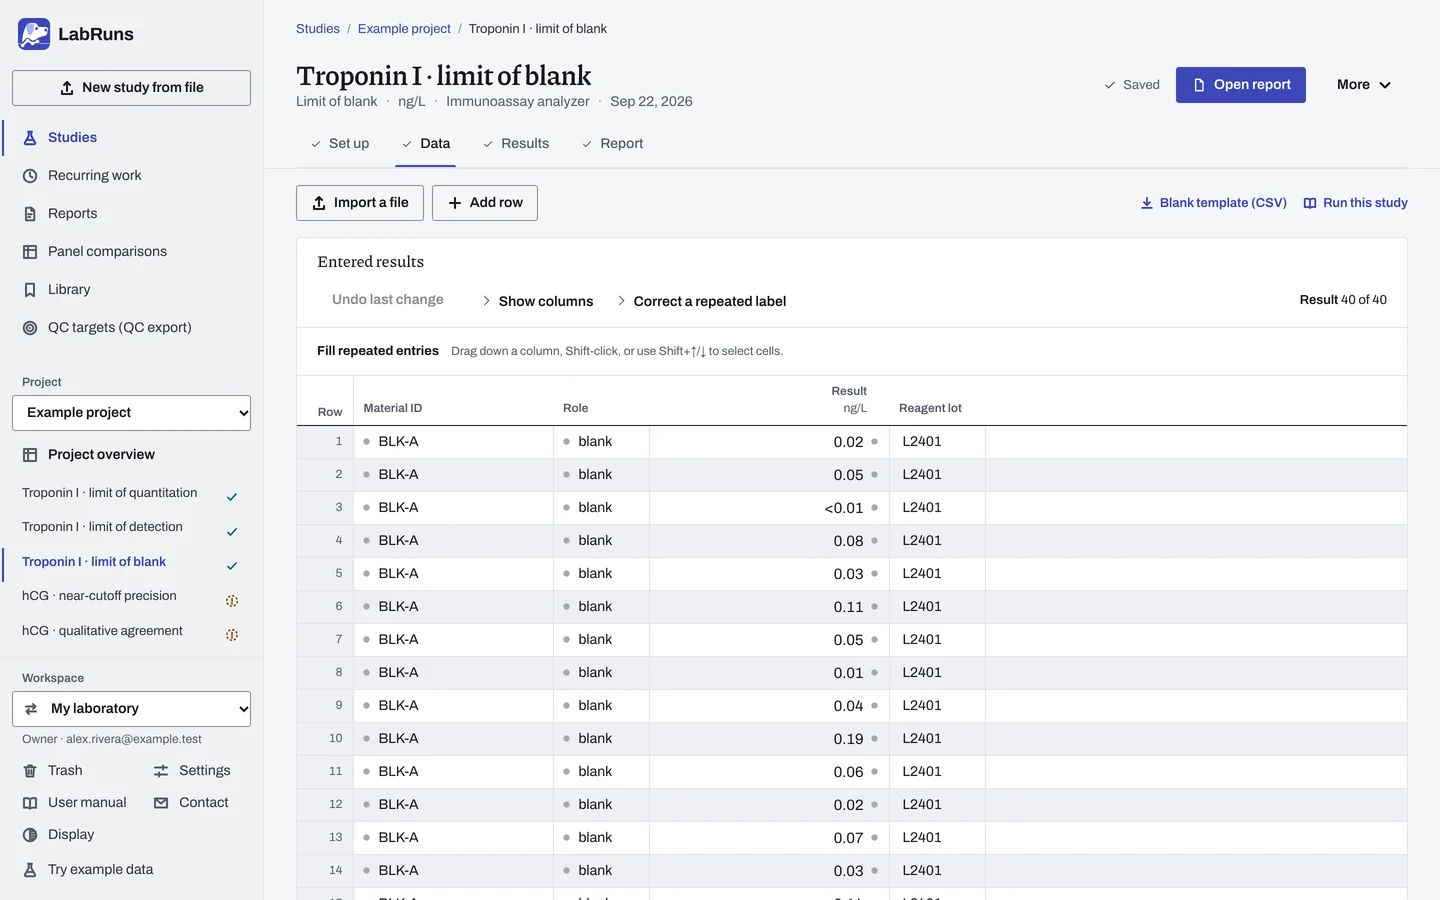
Task: Click Import a file button
Action: click(360, 203)
